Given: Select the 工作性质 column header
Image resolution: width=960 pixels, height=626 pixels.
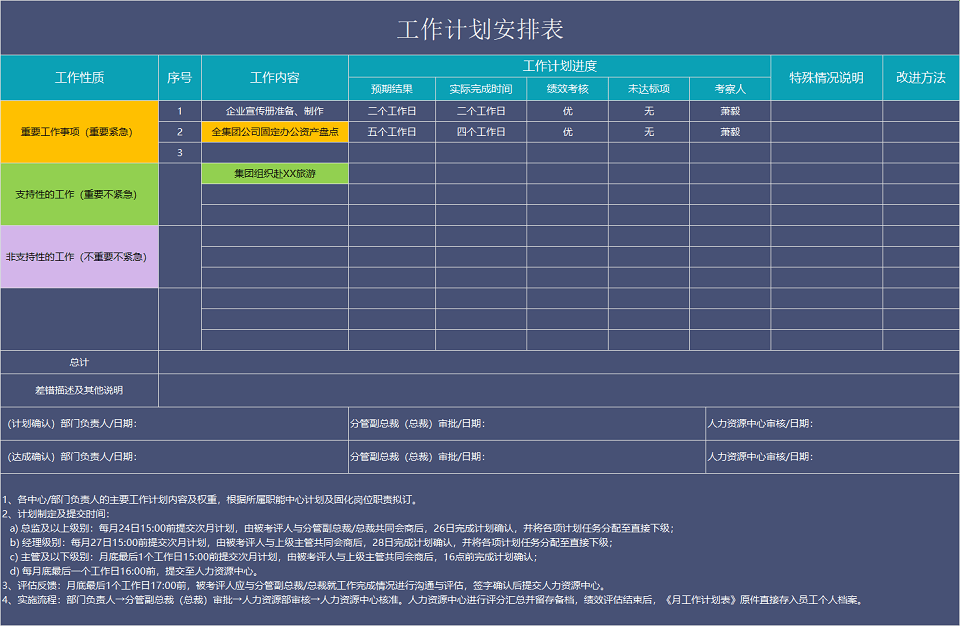Looking at the screenshot, I should coord(79,78).
